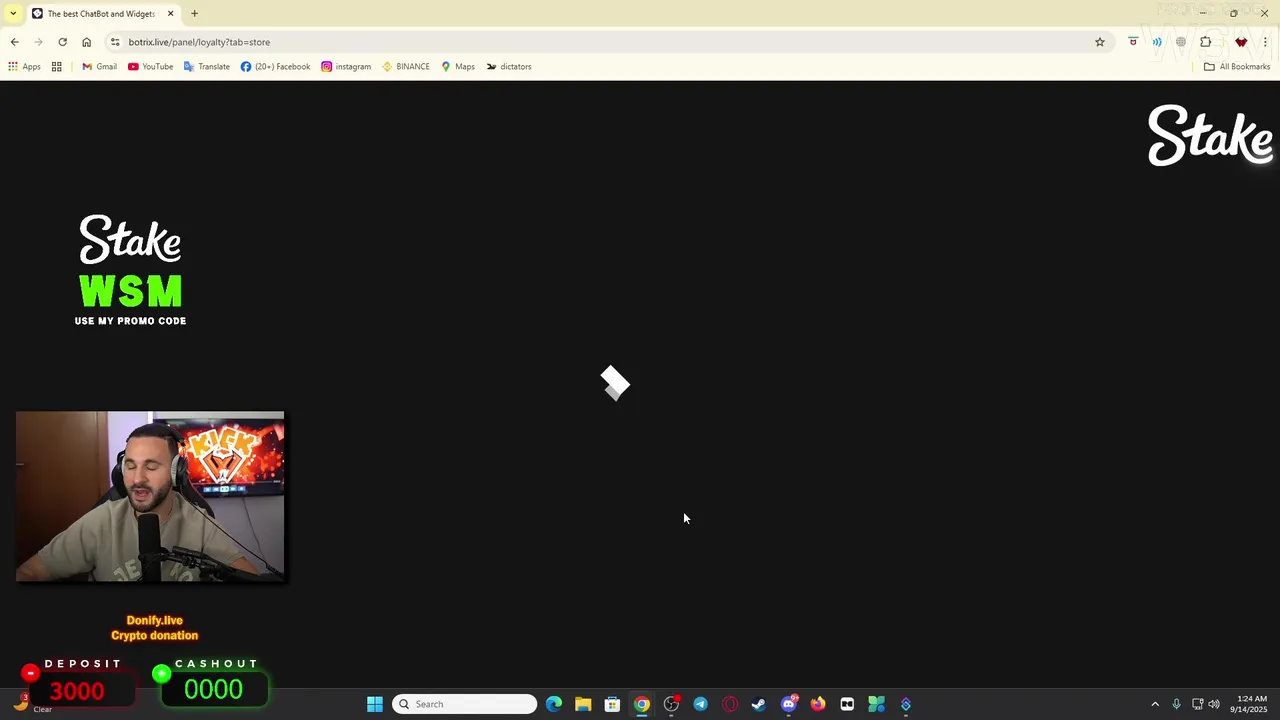Open Discord from the taskbar
The height and width of the screenshot is (720, 1280).
(x=789, y=704)
